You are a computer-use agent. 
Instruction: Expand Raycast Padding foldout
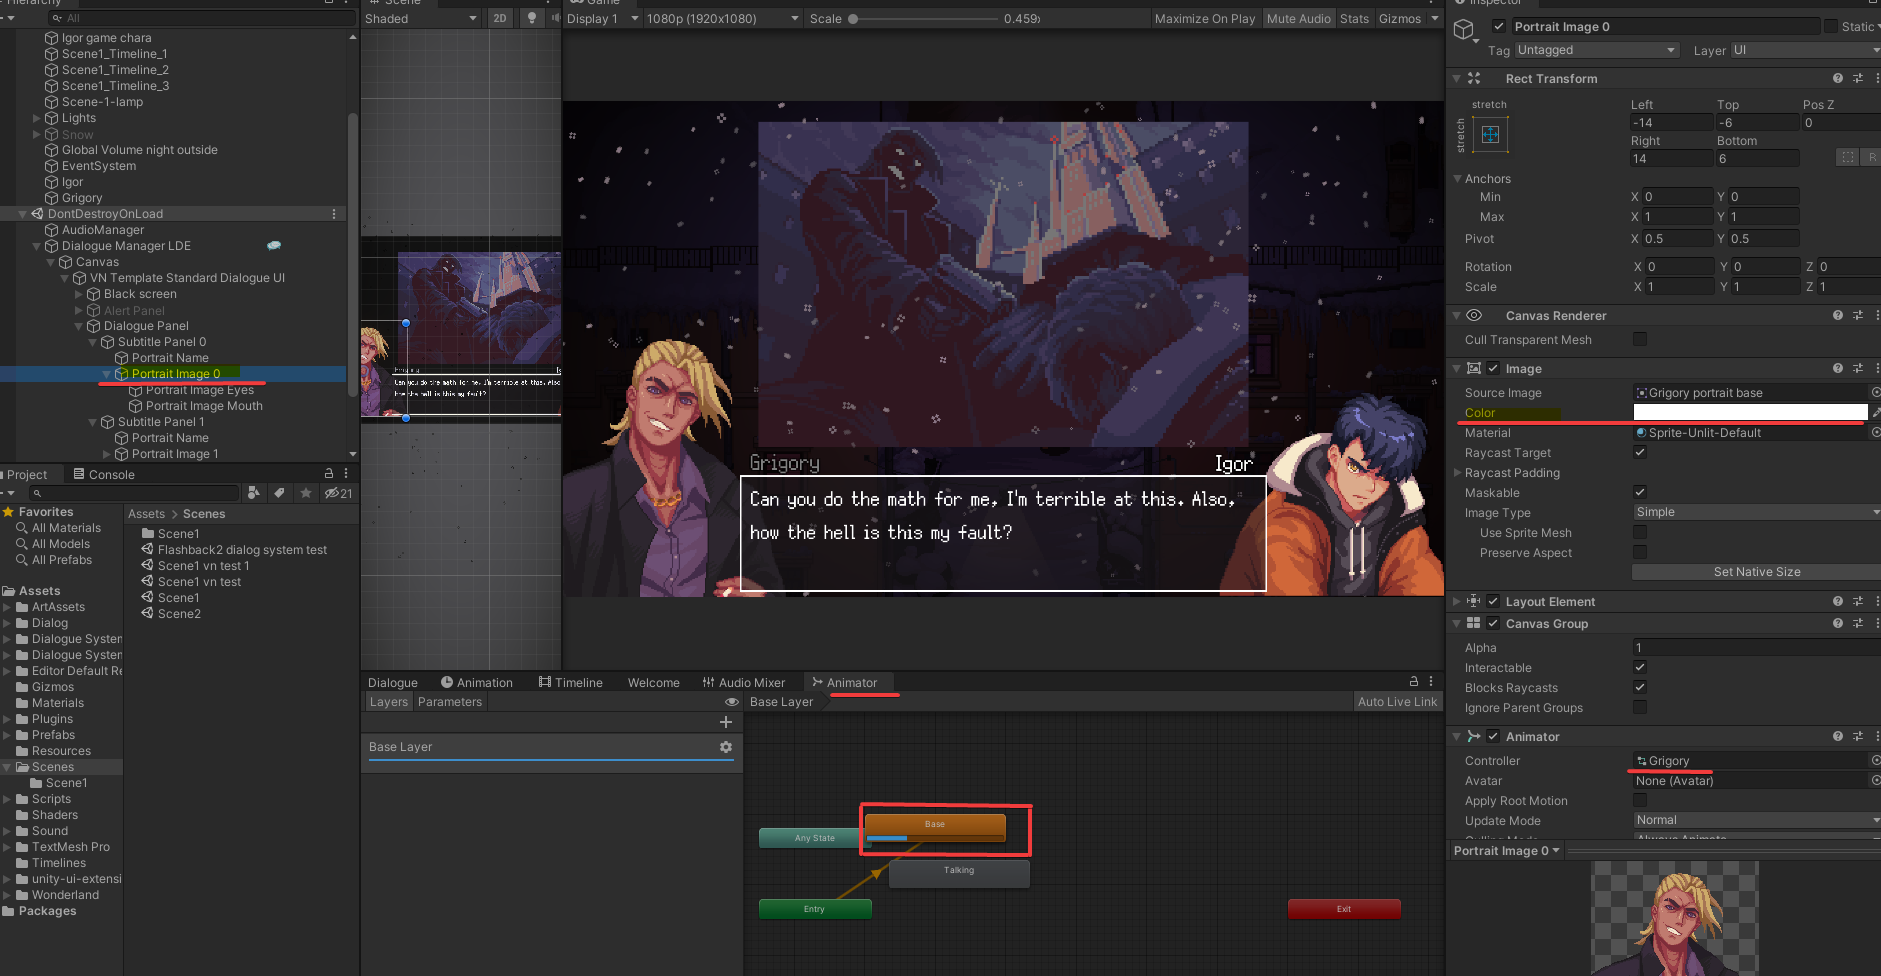pos(1457,472)
